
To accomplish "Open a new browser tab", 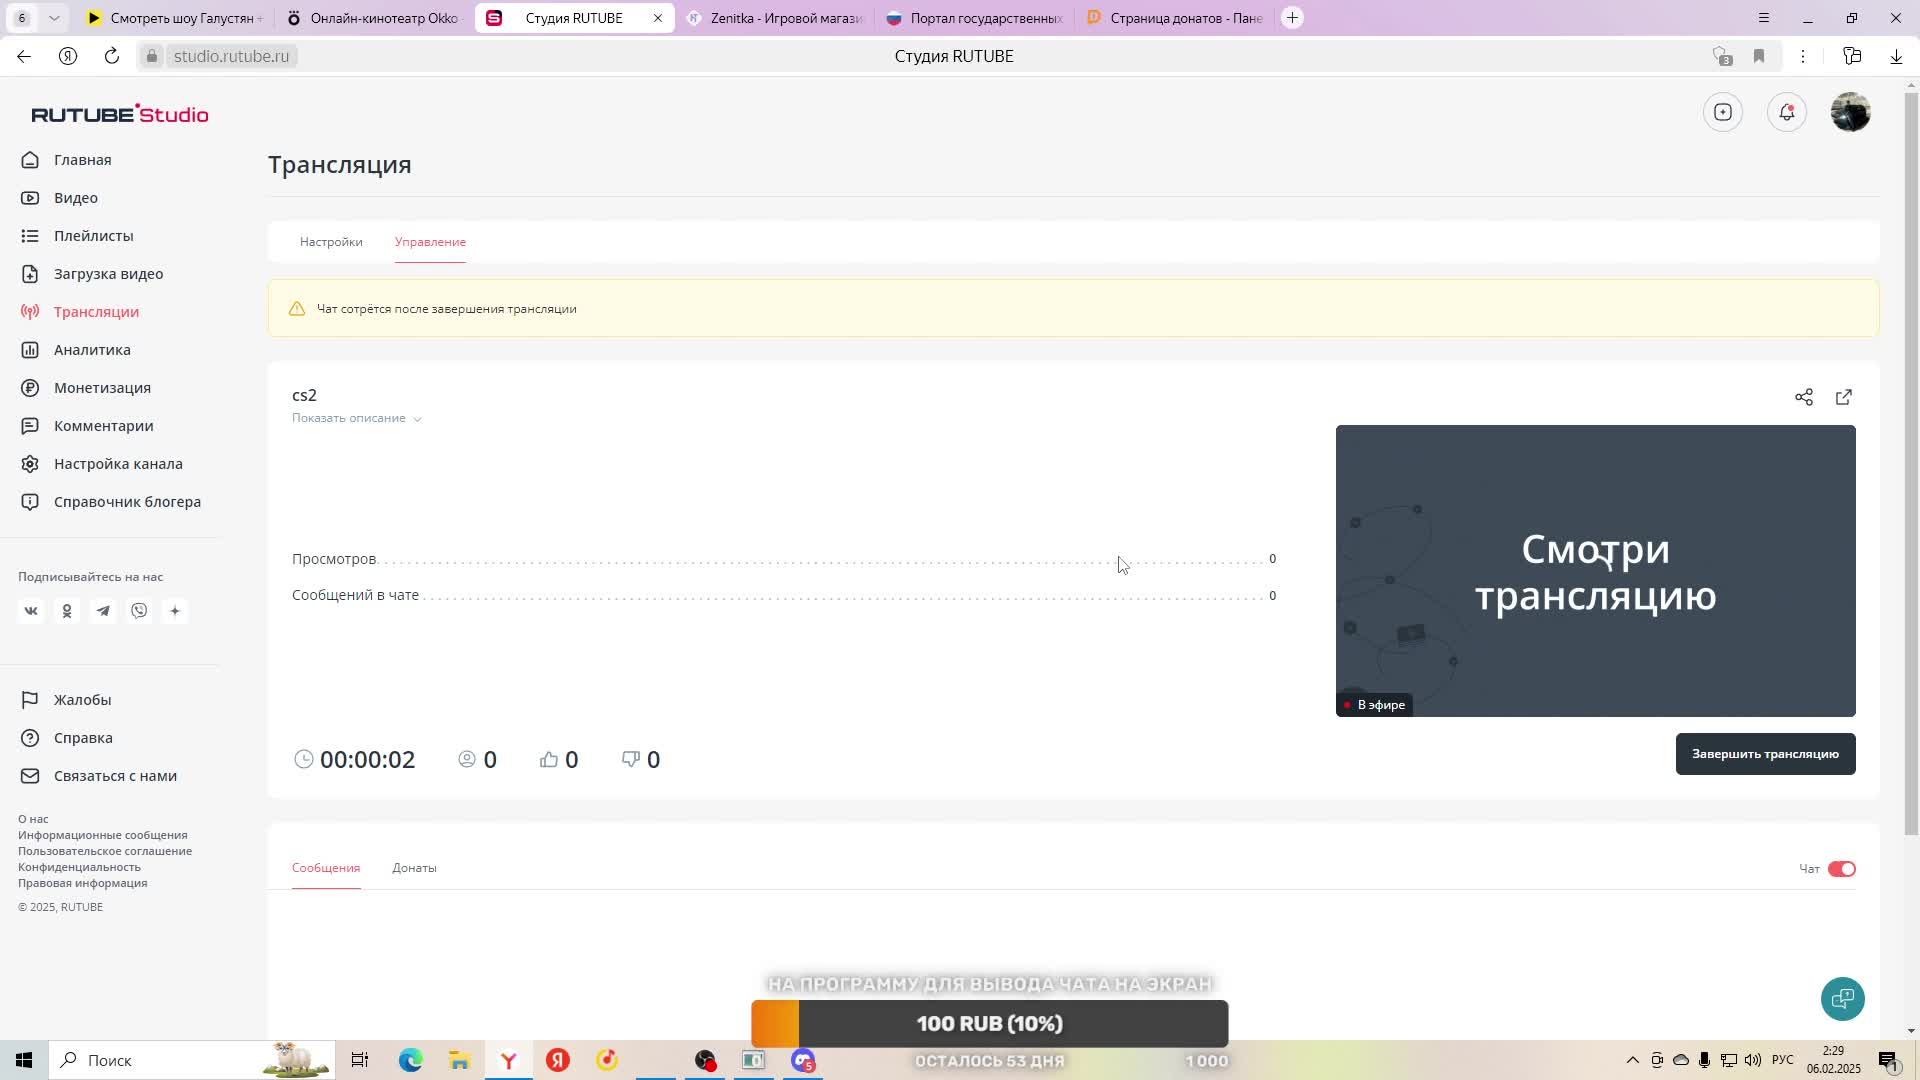I will point(1292,18).
